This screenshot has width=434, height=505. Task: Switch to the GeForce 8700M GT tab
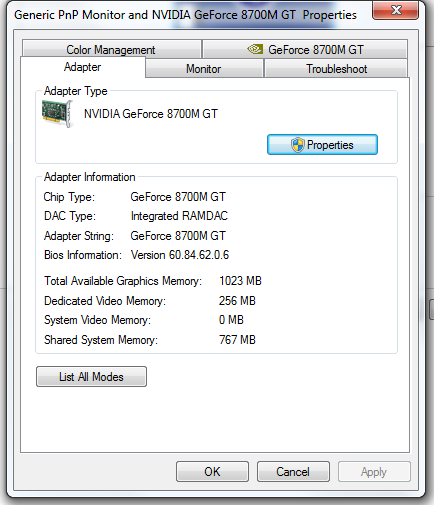coord(305,49)
